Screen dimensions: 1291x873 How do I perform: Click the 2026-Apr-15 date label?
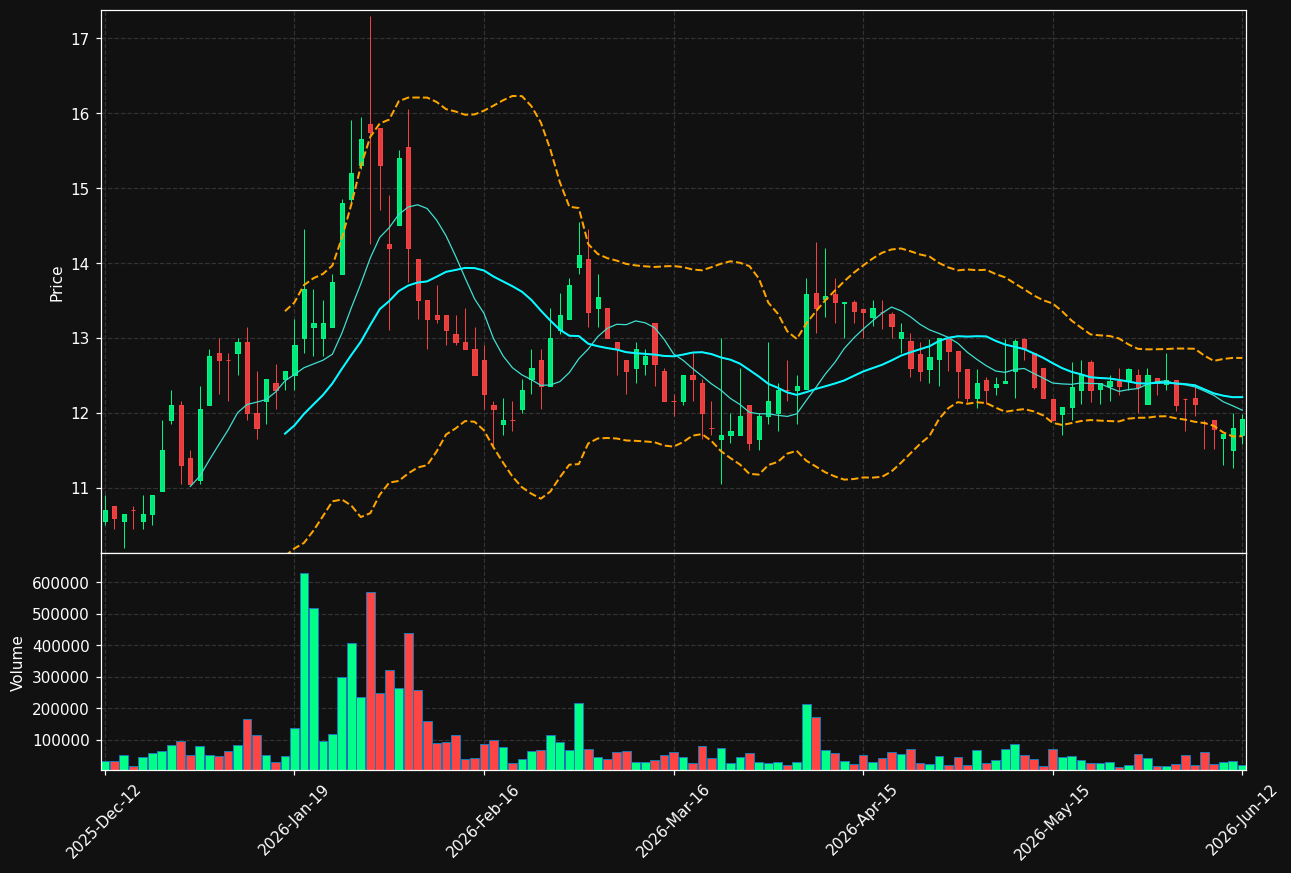[x=861, y=821]
